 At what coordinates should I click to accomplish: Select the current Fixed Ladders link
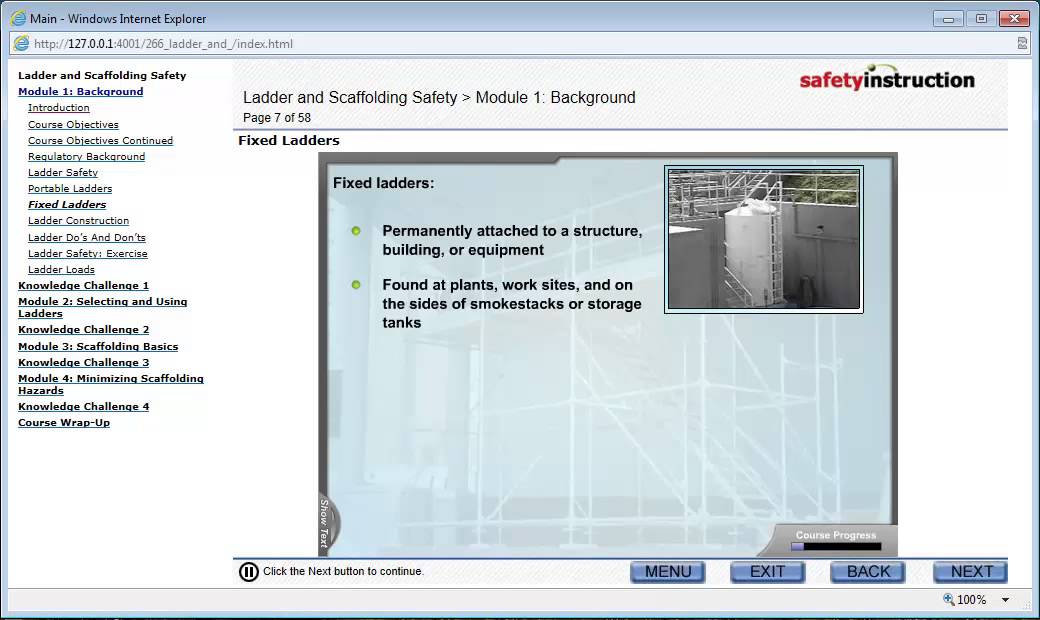pyautogui.click(x=67, y=204)
